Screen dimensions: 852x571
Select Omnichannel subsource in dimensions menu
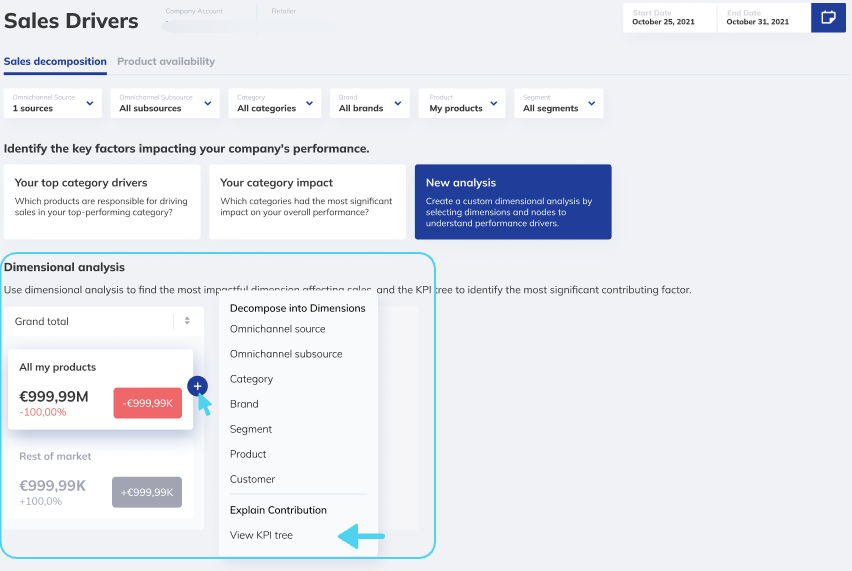pos(286,354)
